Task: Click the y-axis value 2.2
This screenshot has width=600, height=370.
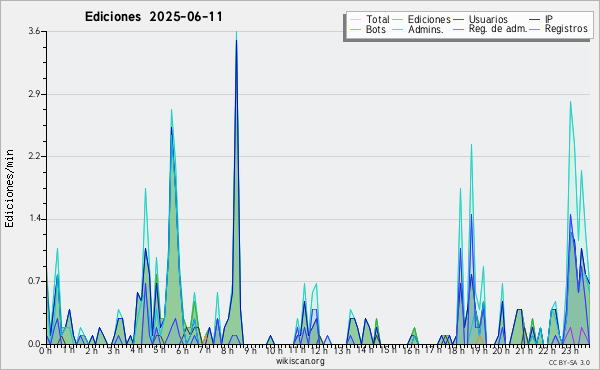Action: 34,156
